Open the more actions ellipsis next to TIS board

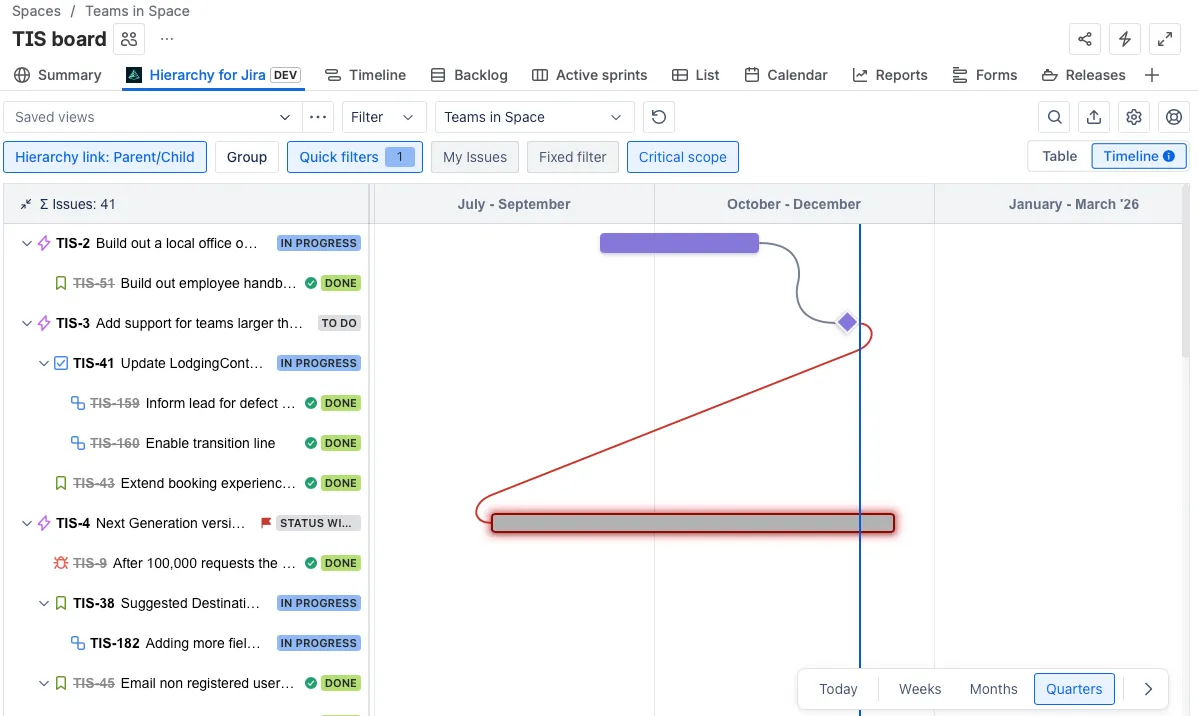point(167,39)
